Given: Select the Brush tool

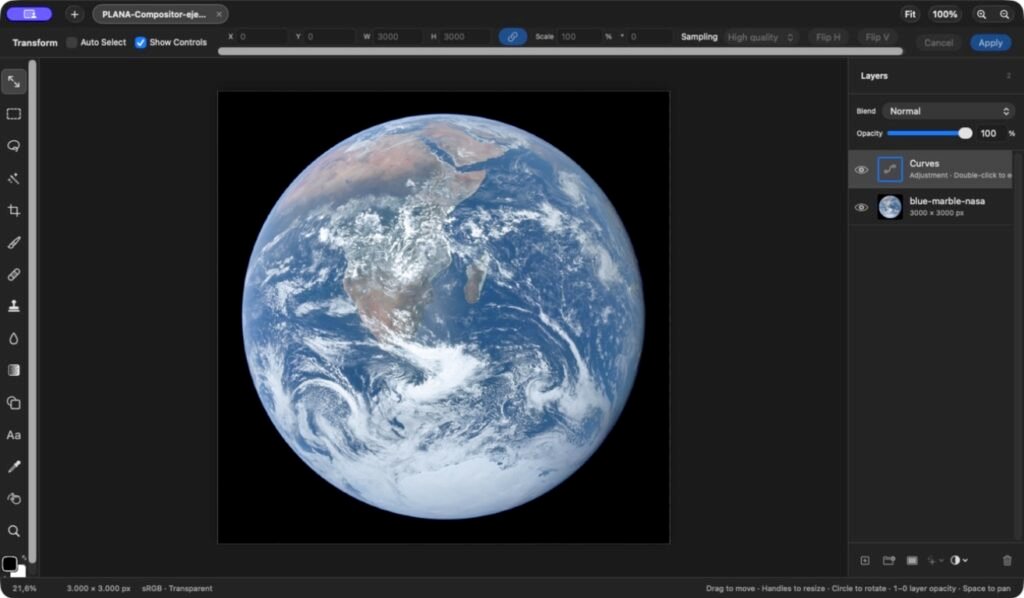Looking at the screenshot, I should click(14, 242).
